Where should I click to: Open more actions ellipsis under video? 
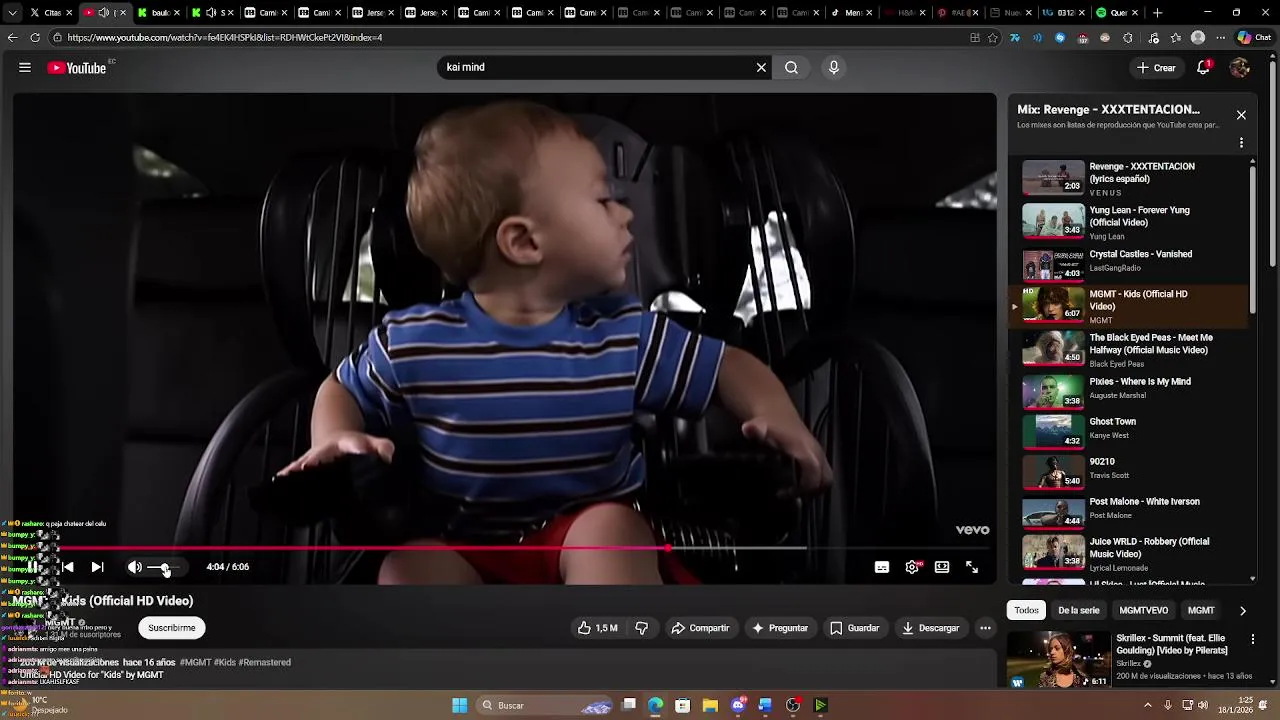click(985, 628)
